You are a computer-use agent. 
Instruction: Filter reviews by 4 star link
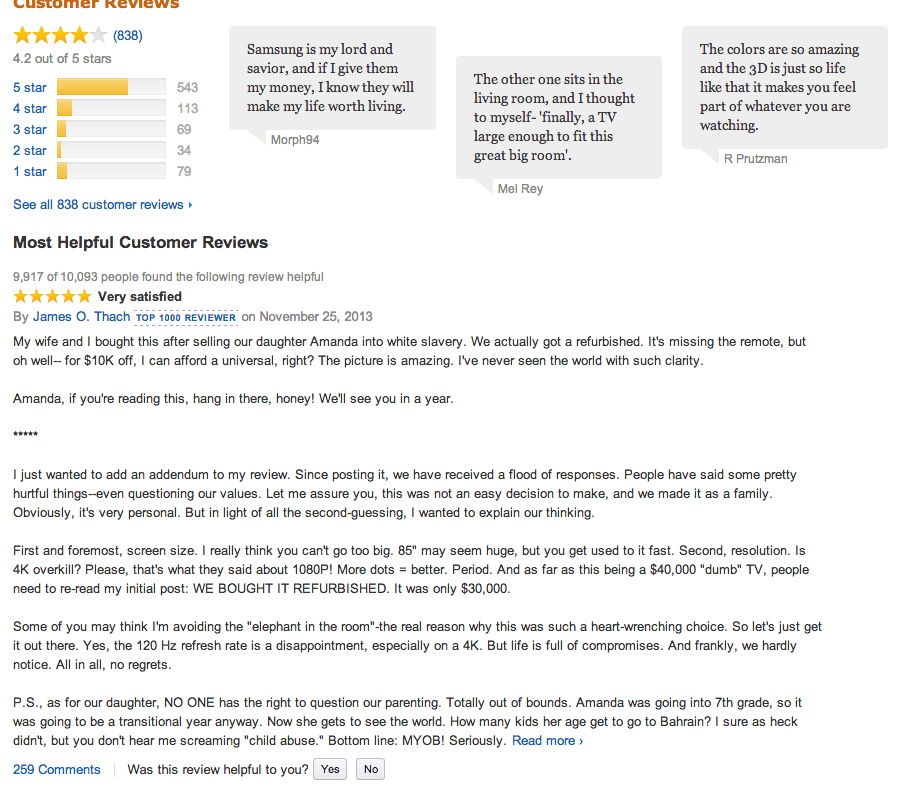[x=30, y=108]
